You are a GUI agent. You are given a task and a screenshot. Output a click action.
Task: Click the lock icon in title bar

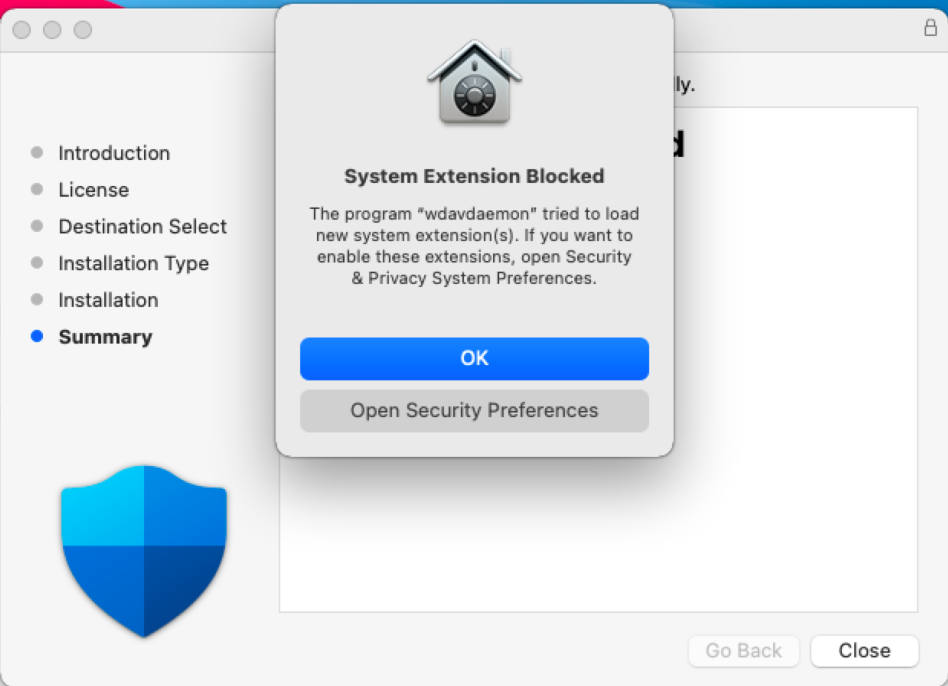tap(930, 27)
